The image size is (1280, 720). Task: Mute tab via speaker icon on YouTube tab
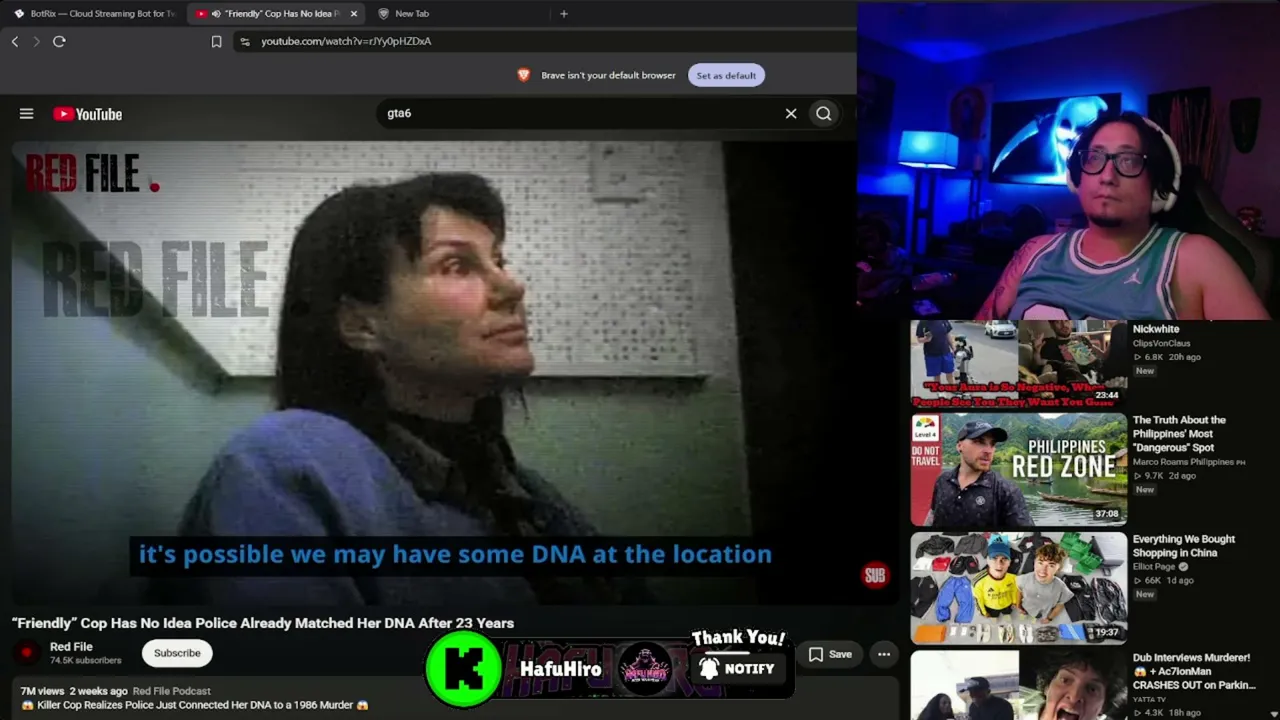pos(216,14)
